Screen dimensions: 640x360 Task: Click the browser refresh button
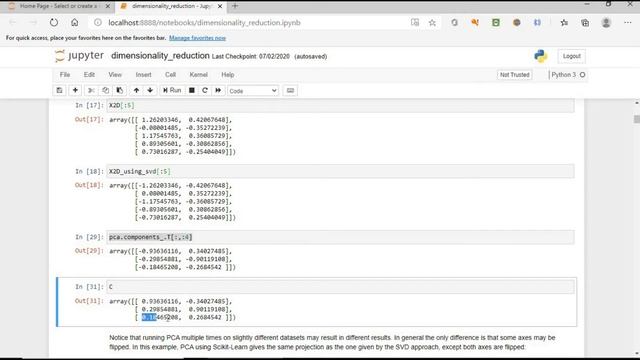[54, 23]
